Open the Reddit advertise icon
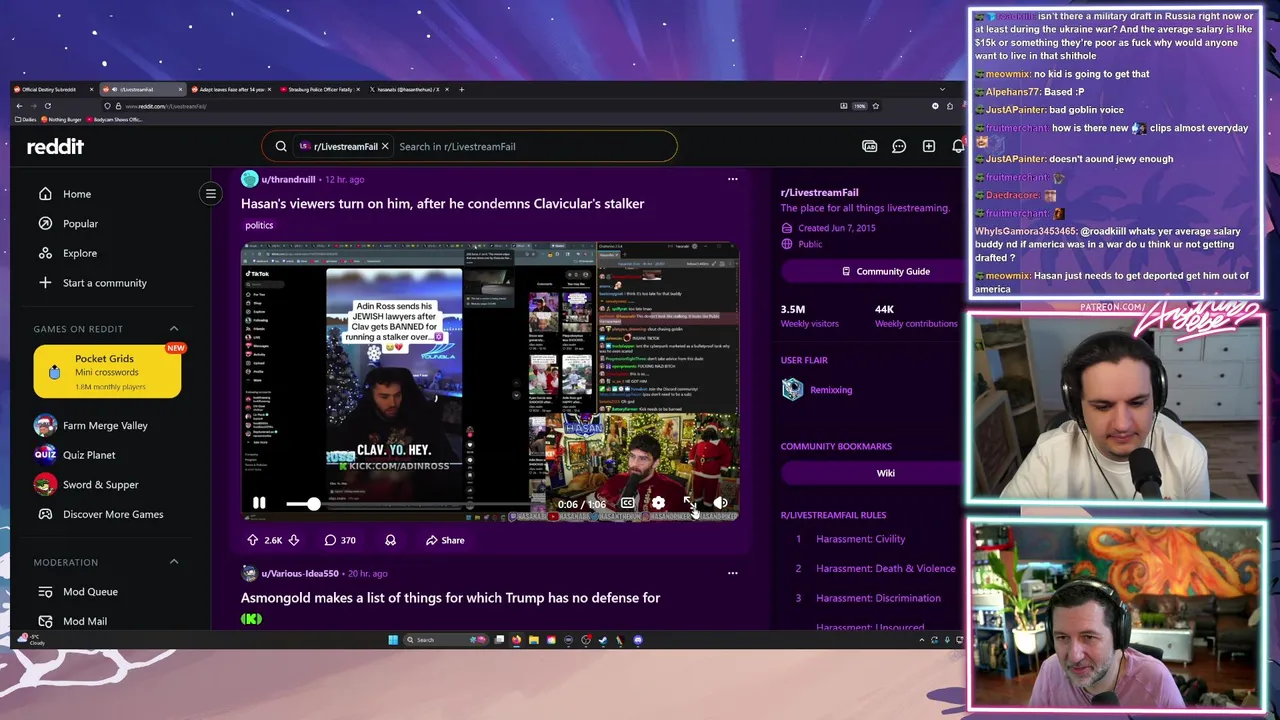This screenshot has height=720, width=1280. (x=870, y=146)
